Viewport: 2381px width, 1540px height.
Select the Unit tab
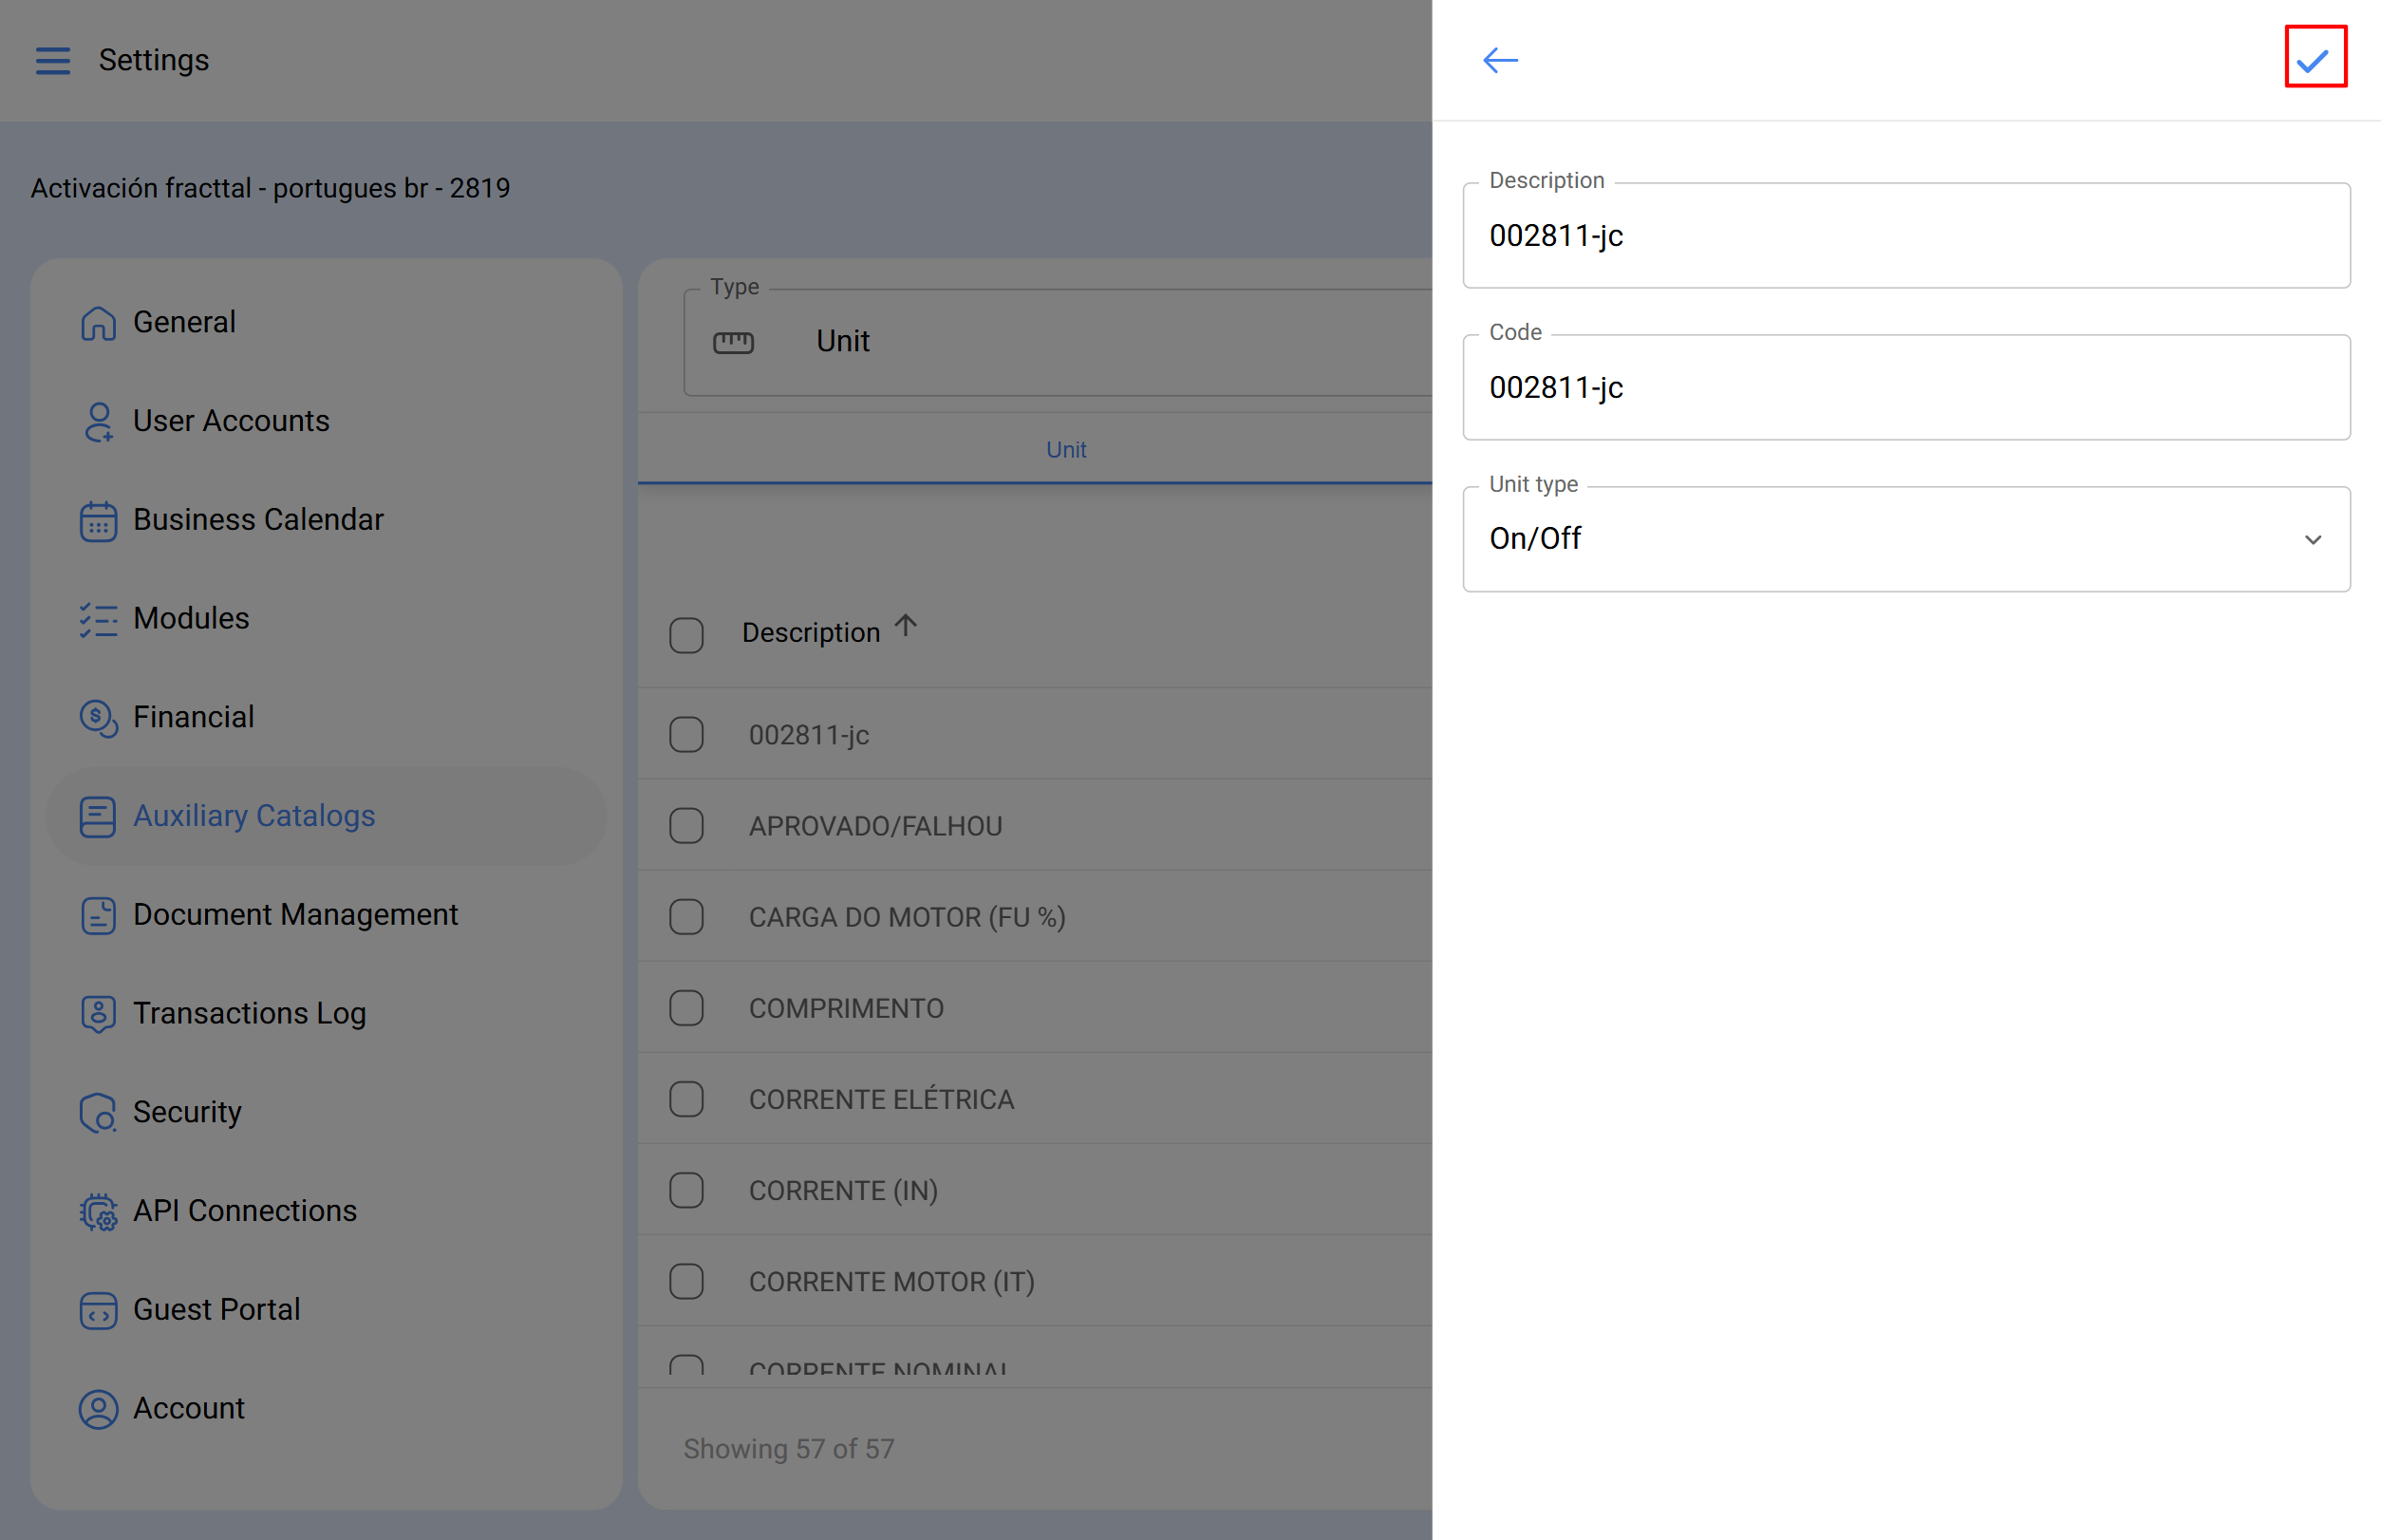(x=1065, y=450)
